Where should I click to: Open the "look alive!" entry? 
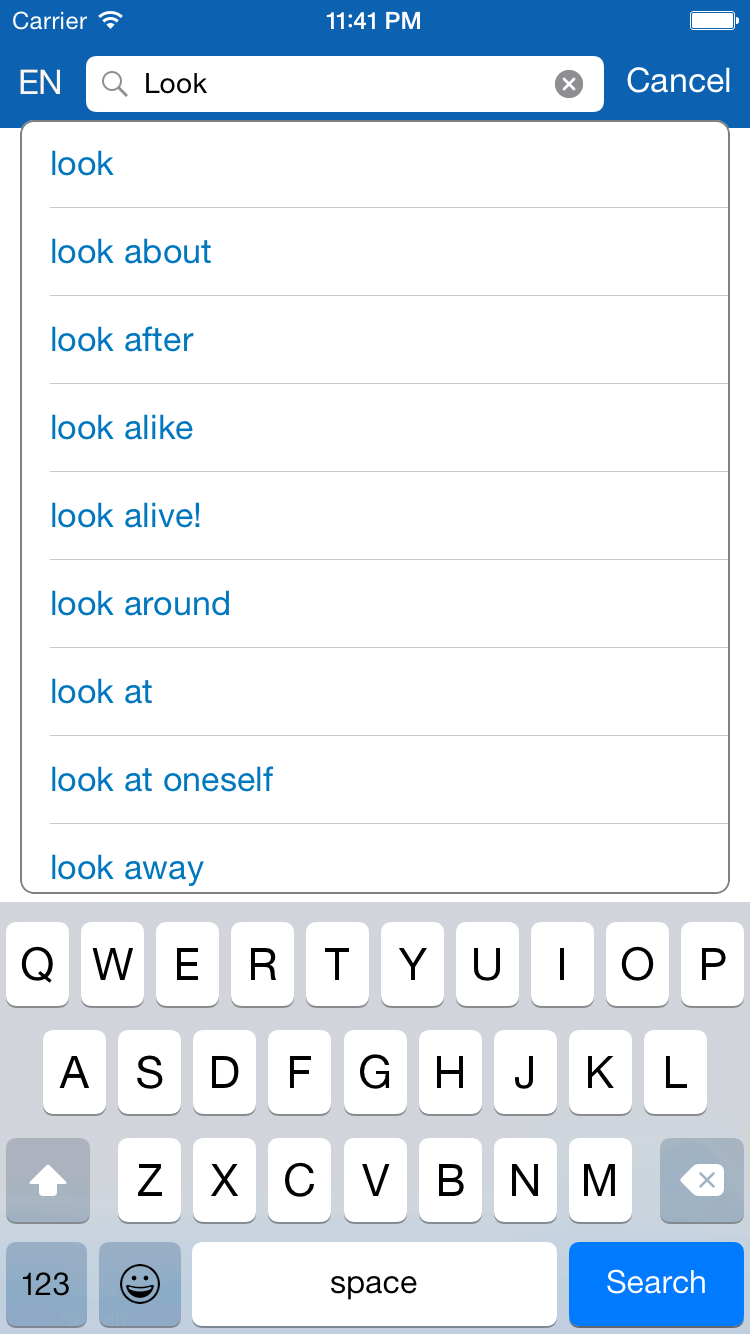point(126,516)
